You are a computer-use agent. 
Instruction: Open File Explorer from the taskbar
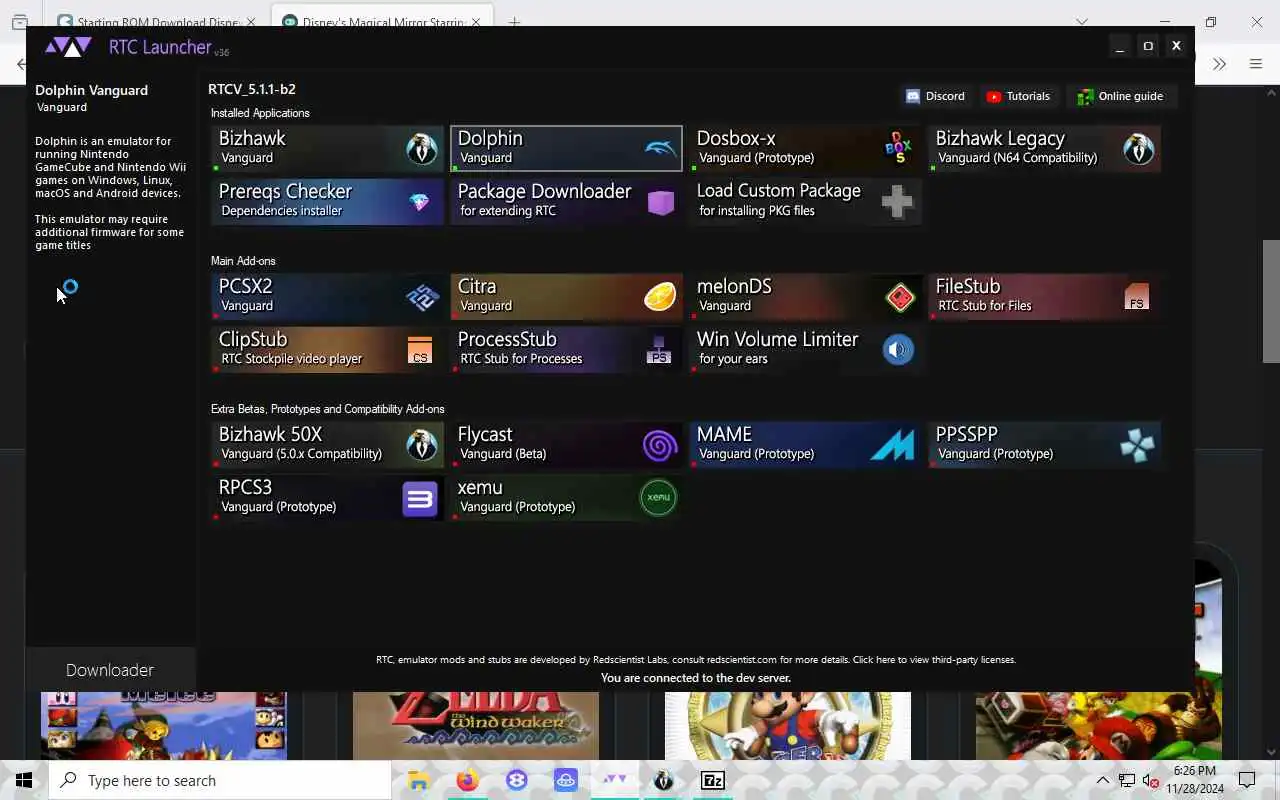coord(419,780)
